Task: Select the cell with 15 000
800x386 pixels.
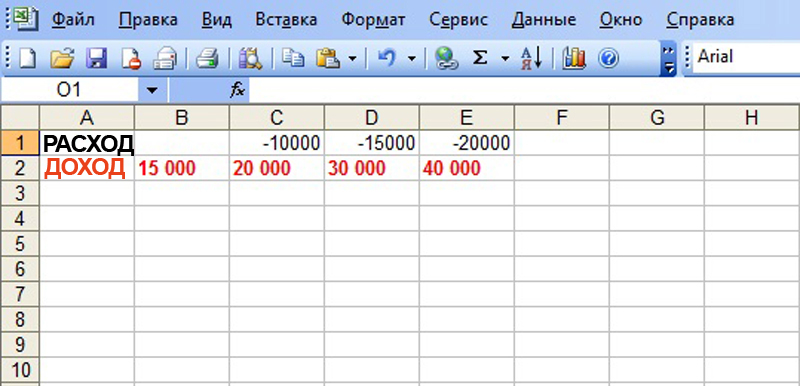Action: pyautogui.click(x=182, y=168)
